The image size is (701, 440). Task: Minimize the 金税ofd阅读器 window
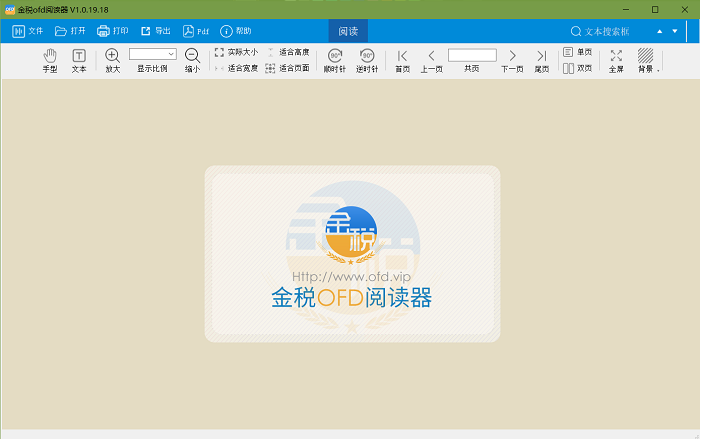pyautogui.click(x=626, y=9)
